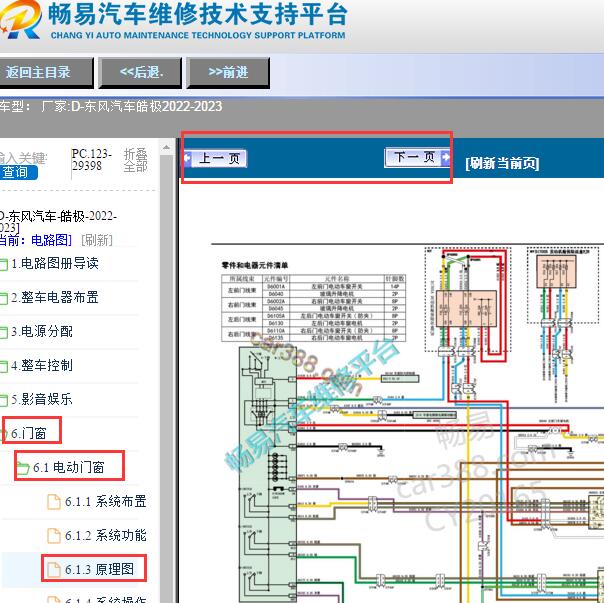Click the D-东风汽车-皓极-2022-2023 tree root
The height and width of the screenshot is (603, 604).
[x=58, y=222]
